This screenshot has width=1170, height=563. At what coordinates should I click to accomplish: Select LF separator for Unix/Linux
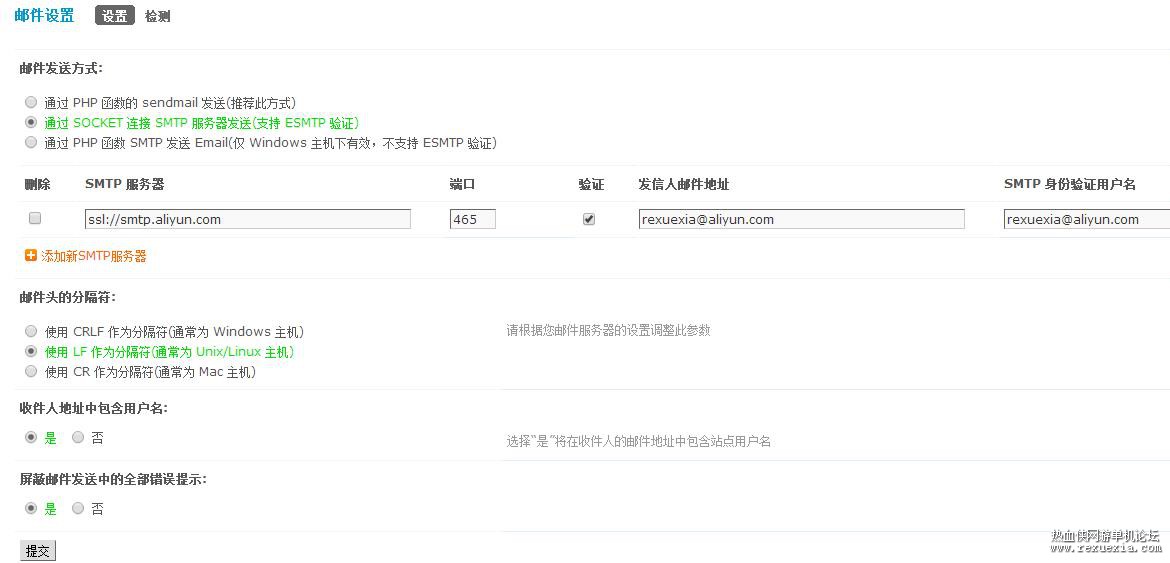pos(31,351)
